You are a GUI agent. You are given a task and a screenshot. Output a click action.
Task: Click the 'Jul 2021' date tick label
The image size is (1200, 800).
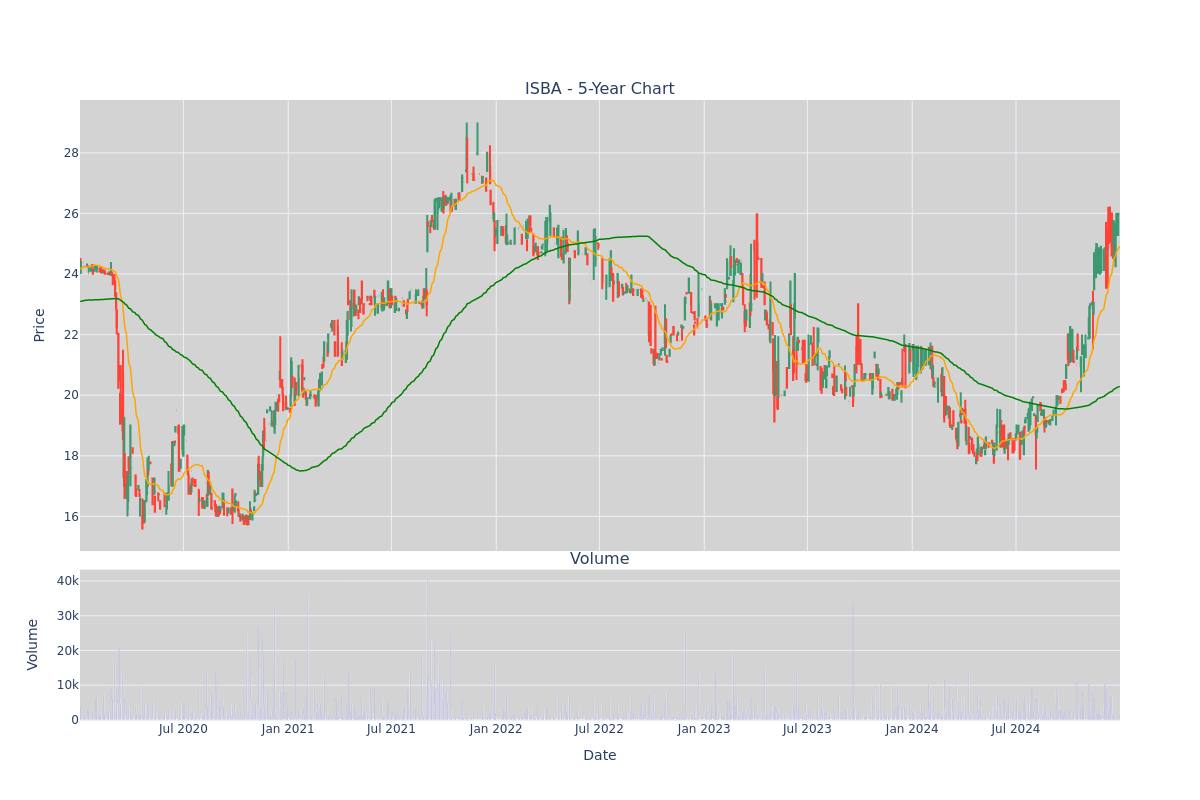391,729
